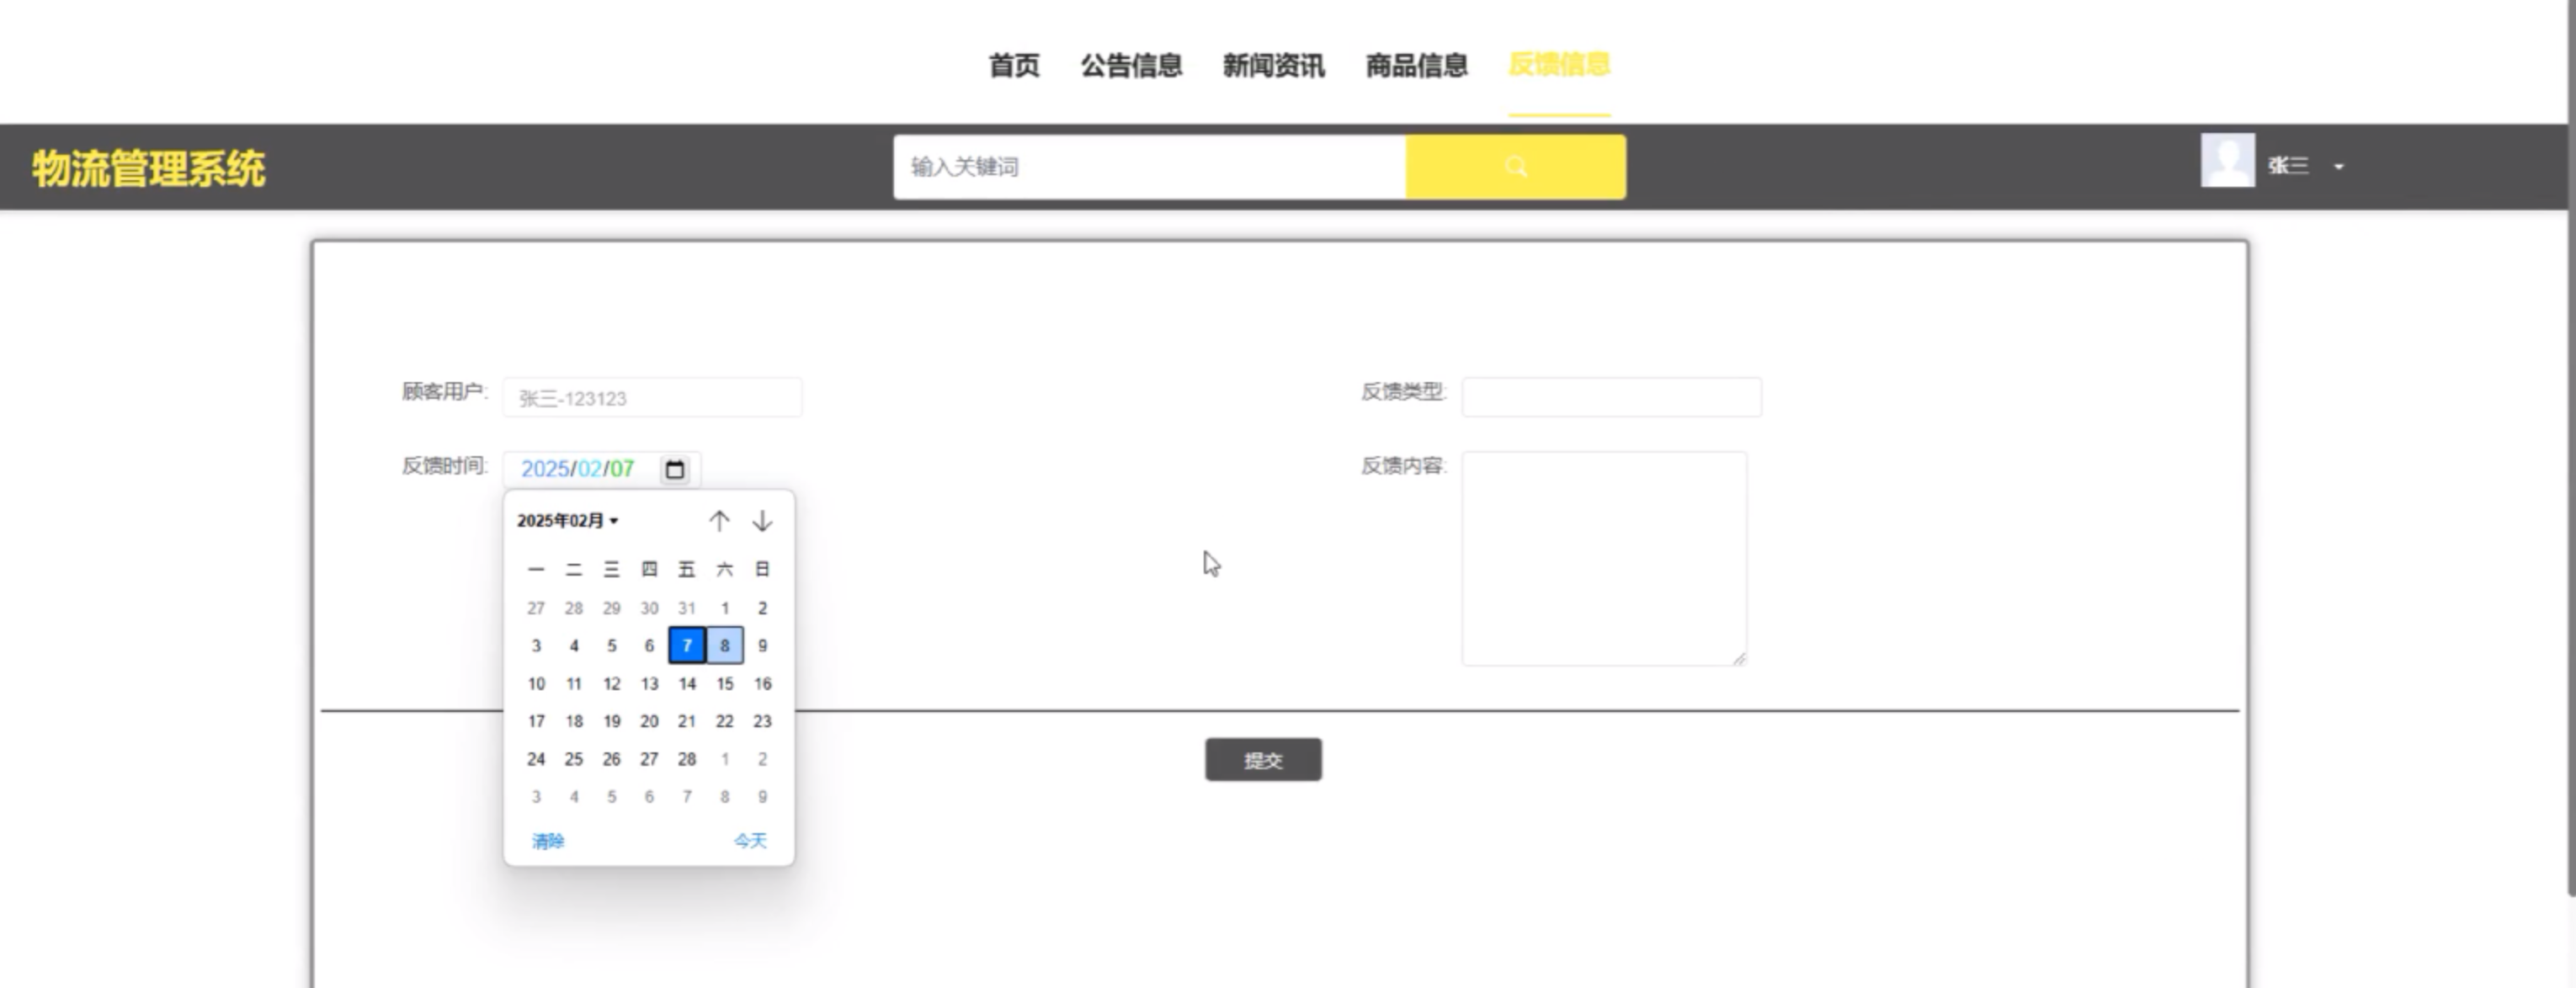Click the yellow search magnifier button

pyautogui.click(x=1515, y=167)
